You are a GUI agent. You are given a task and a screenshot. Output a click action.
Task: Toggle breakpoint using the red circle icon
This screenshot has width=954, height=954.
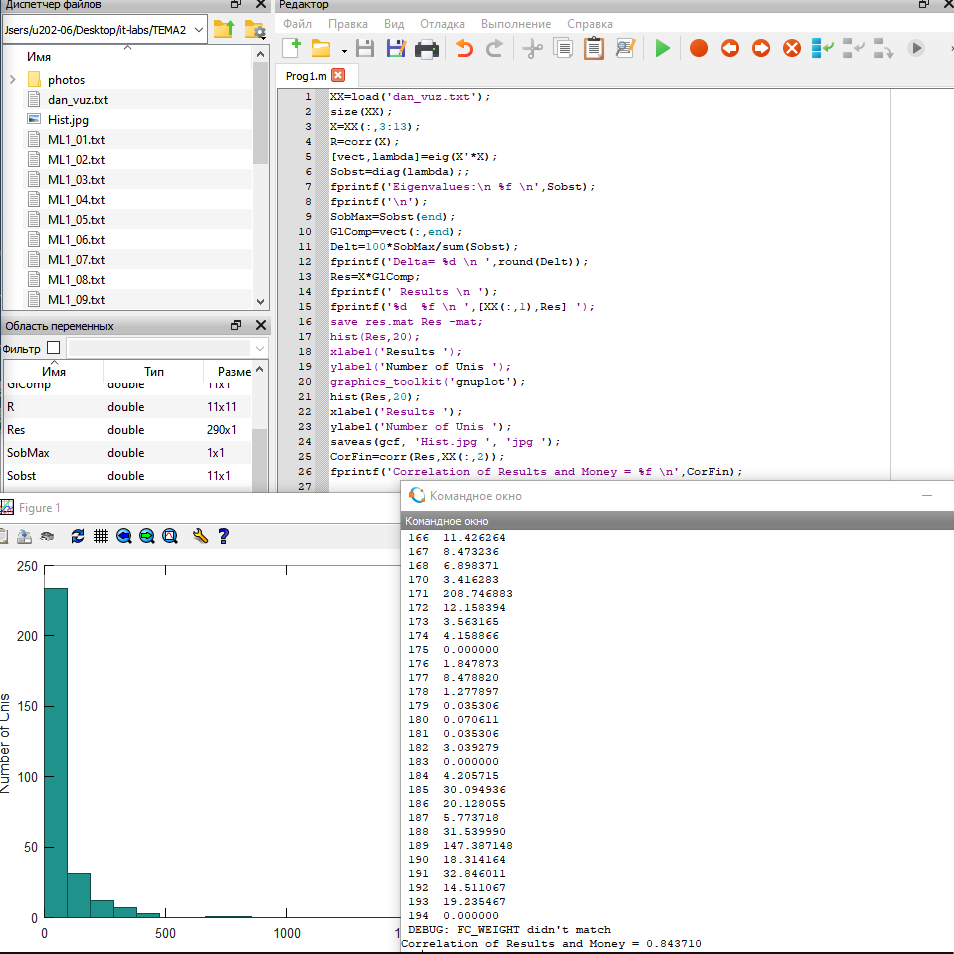tap(699, 48)
